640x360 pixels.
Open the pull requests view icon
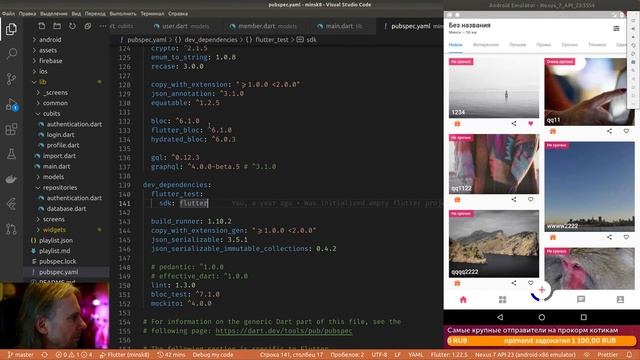point(11,229)
